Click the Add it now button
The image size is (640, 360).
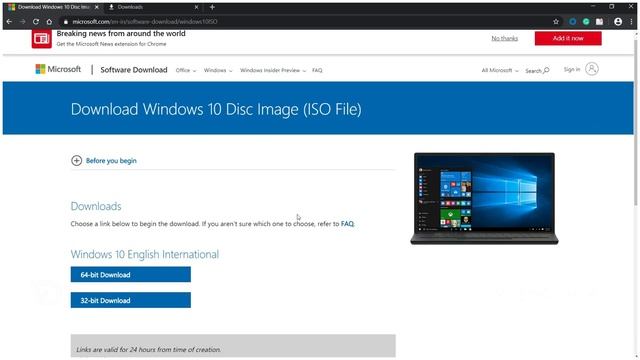[568, 38]
